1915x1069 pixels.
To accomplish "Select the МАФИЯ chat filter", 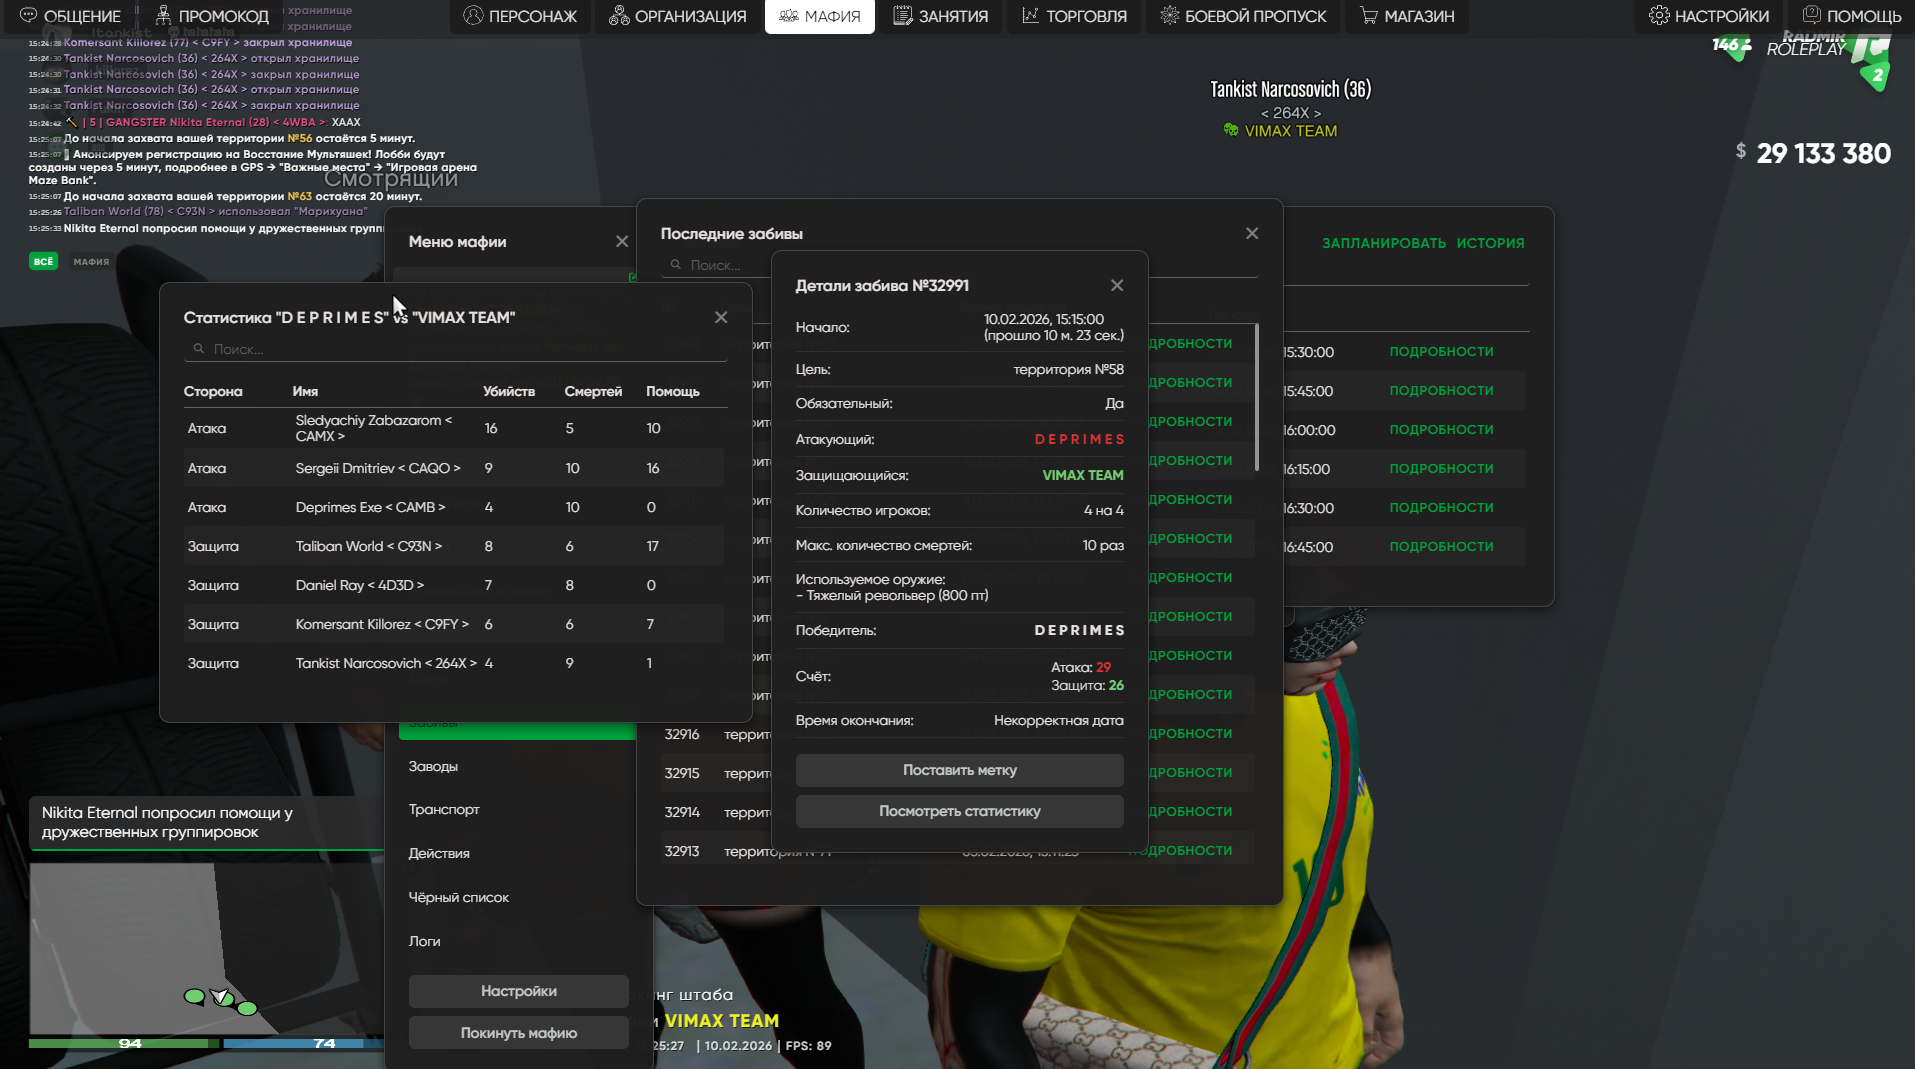I will (x=91, y=262).
